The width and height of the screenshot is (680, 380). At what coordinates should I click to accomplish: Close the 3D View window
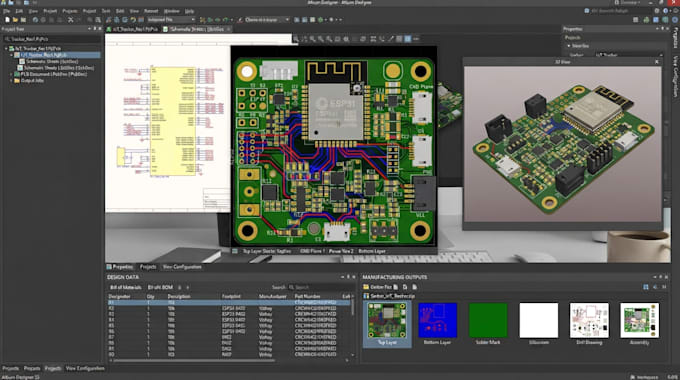pos(657,62)
